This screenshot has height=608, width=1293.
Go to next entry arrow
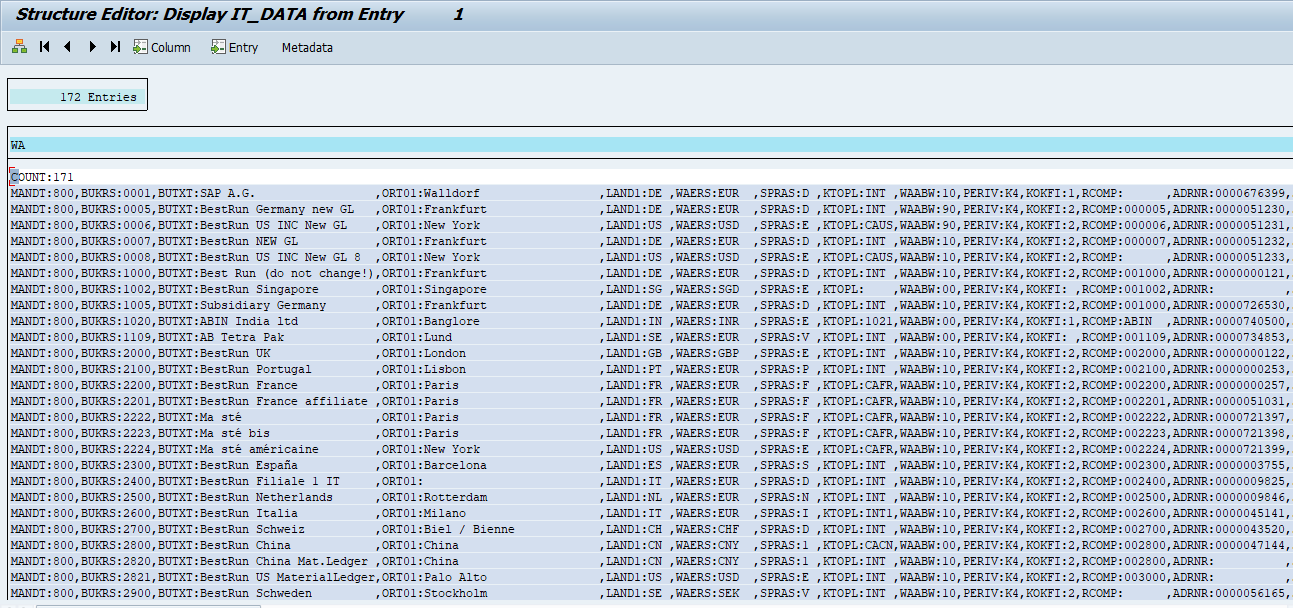coord(92,47)
